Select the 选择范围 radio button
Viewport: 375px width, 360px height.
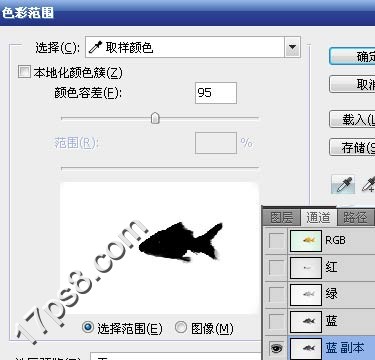pyautogui.click(x=88, y=327)
